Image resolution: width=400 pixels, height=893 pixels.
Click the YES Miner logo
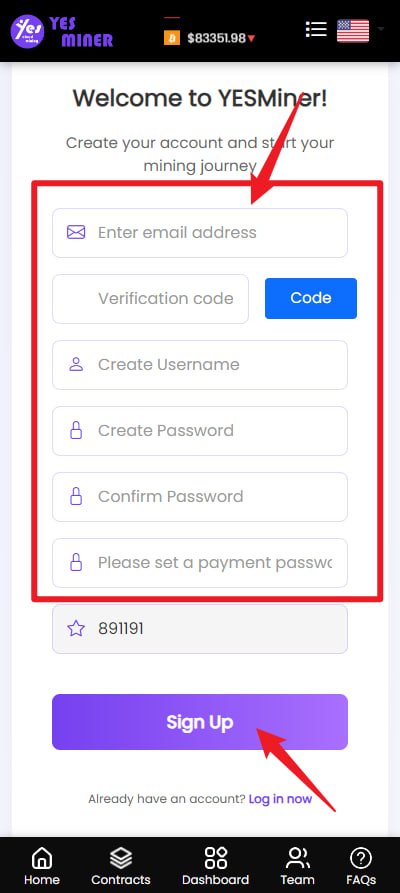point(62,31)
